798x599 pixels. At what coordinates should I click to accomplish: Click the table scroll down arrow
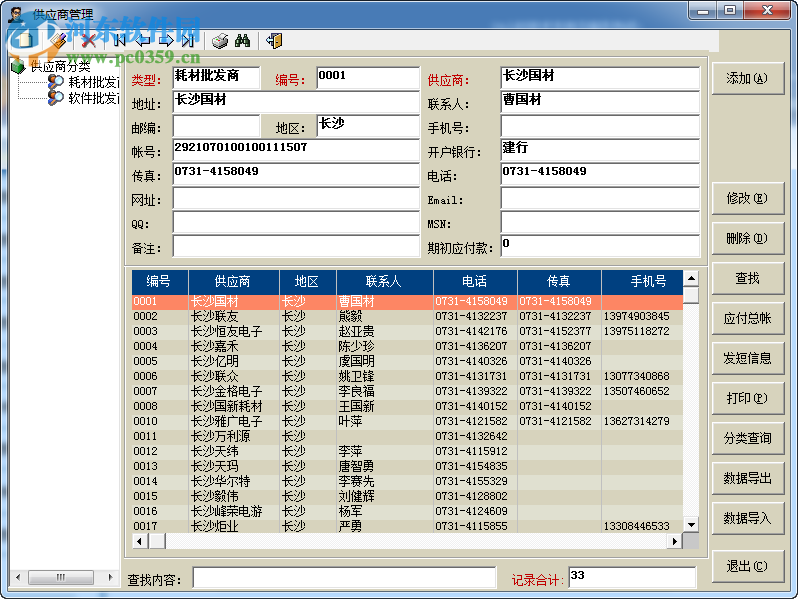pyautogui.click(x=691, y=525)
